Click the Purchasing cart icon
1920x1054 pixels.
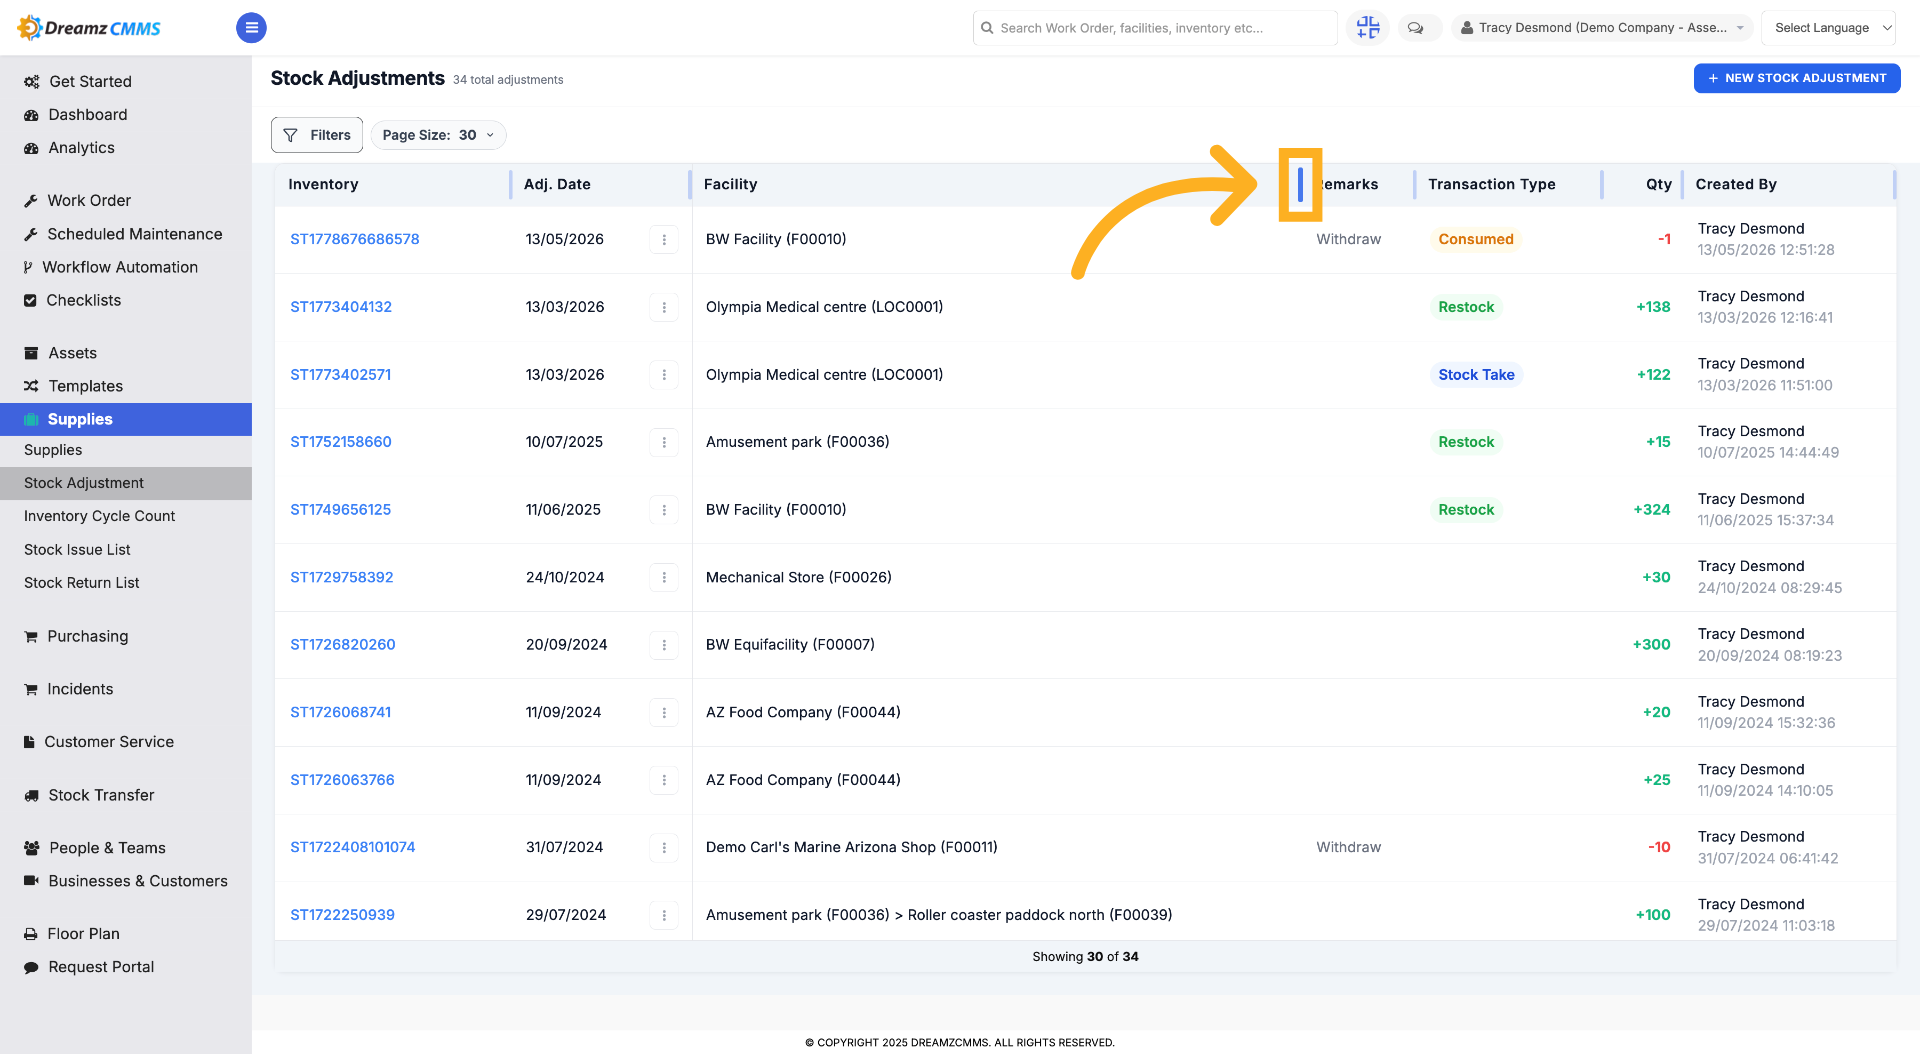(x=31, y=636)
